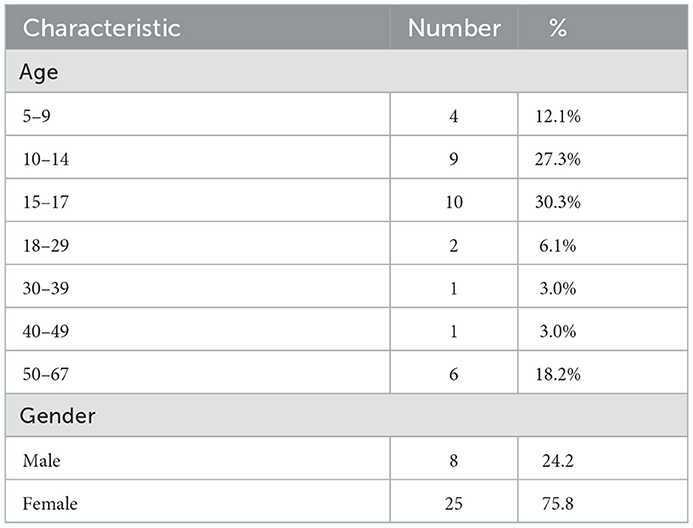
Task: Select the Male row label
Action: [42, 461]
